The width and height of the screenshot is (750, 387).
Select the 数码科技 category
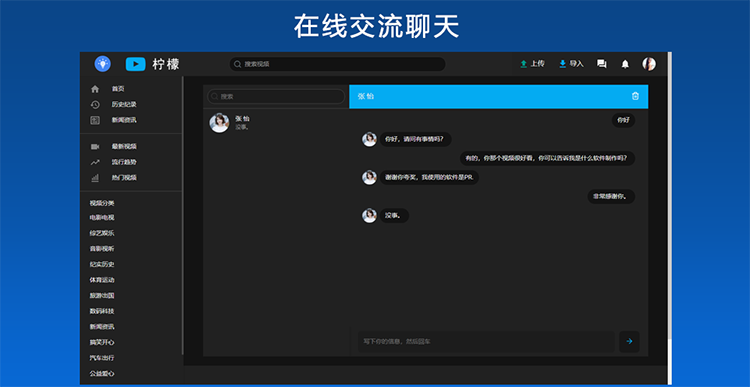tap(102, 311)
